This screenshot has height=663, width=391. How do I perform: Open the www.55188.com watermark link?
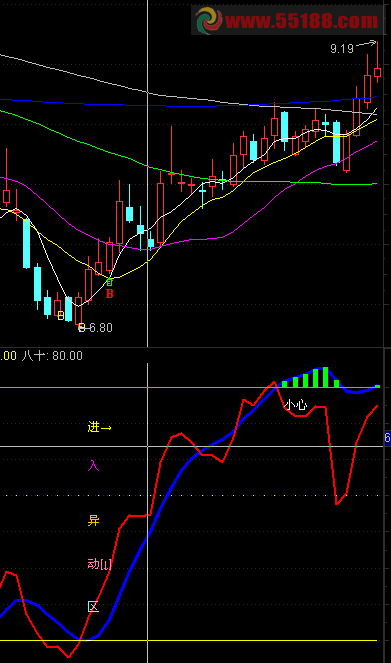302,20
